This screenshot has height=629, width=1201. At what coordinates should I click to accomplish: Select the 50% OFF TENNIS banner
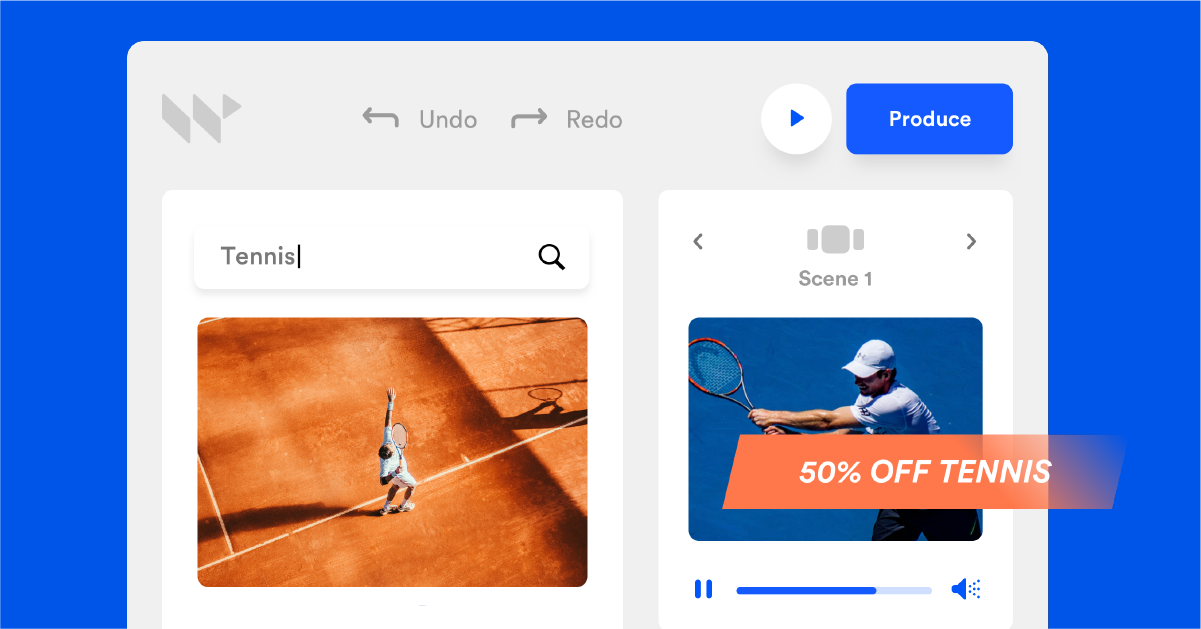click(x=924, y=472)
